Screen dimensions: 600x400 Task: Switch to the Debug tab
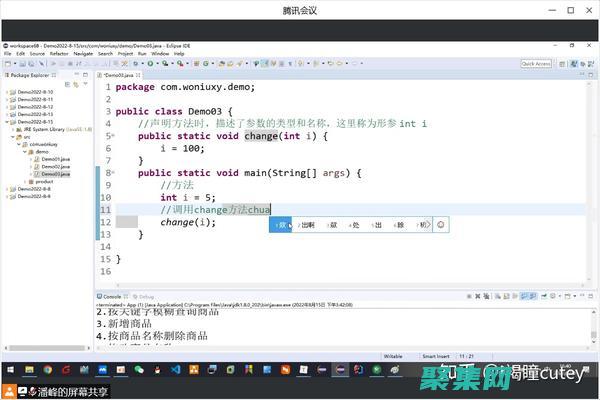[146, 297]
